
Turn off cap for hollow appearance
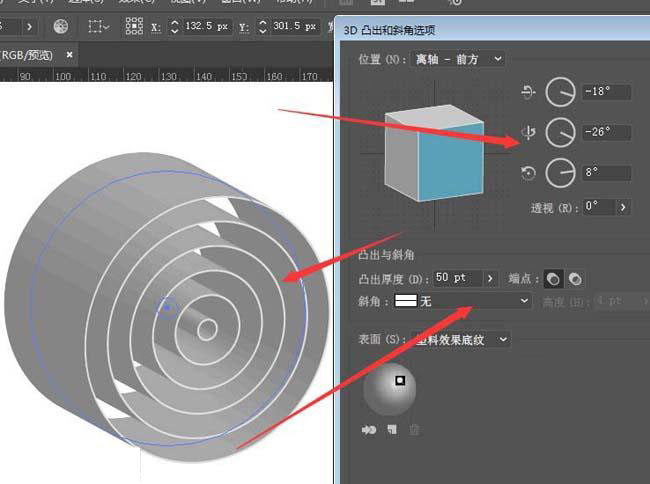click(x=575, y=278)
